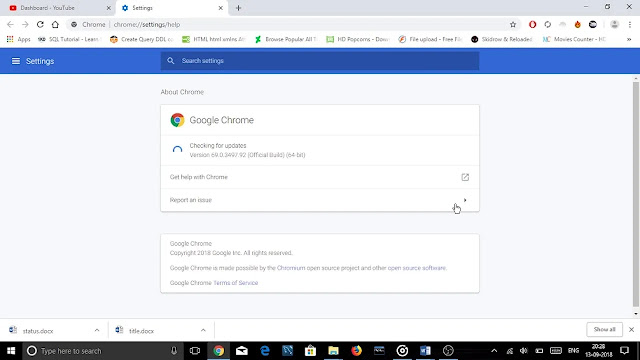The image size is (640, 360).
Task: Open File Explorer from taskbar
Action: click(x=333, y=351)
